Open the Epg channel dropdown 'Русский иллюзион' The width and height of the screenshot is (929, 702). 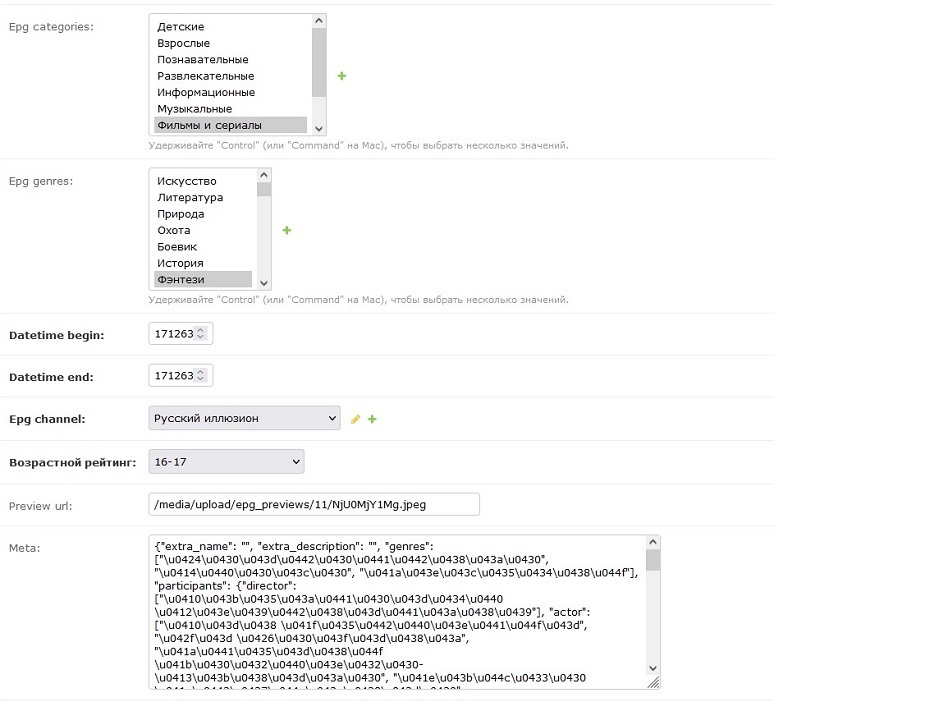click(244, 418)
